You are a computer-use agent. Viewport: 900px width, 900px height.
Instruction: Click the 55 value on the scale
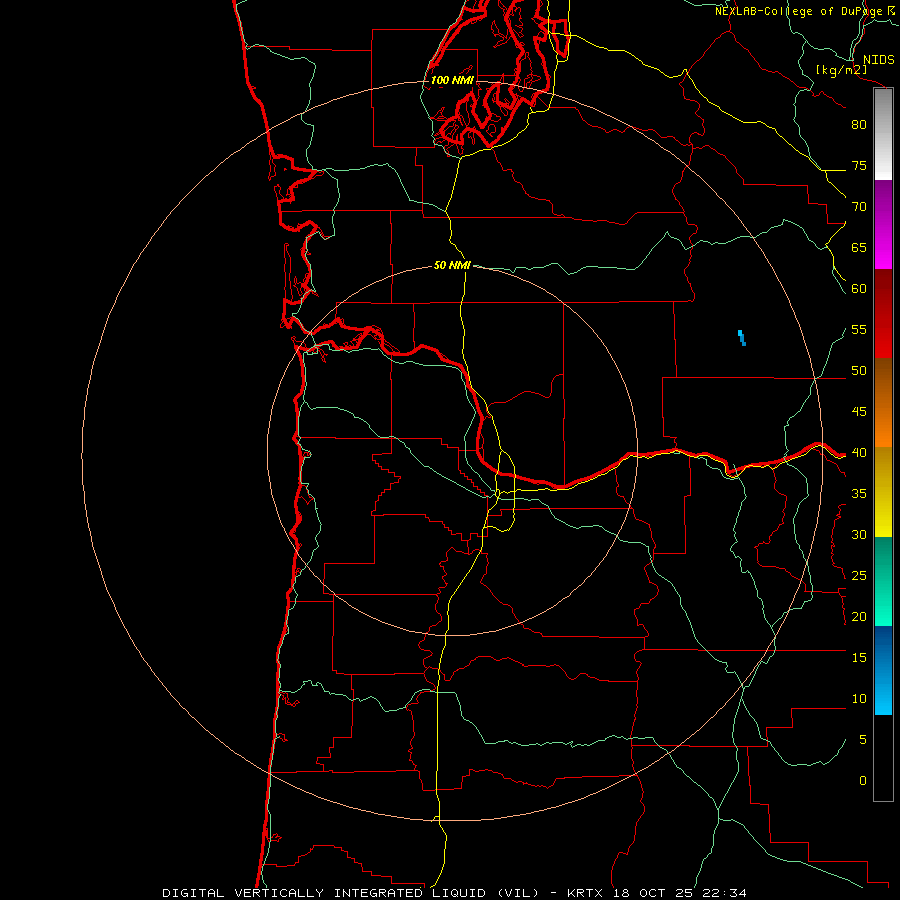[x=859, y=329]
